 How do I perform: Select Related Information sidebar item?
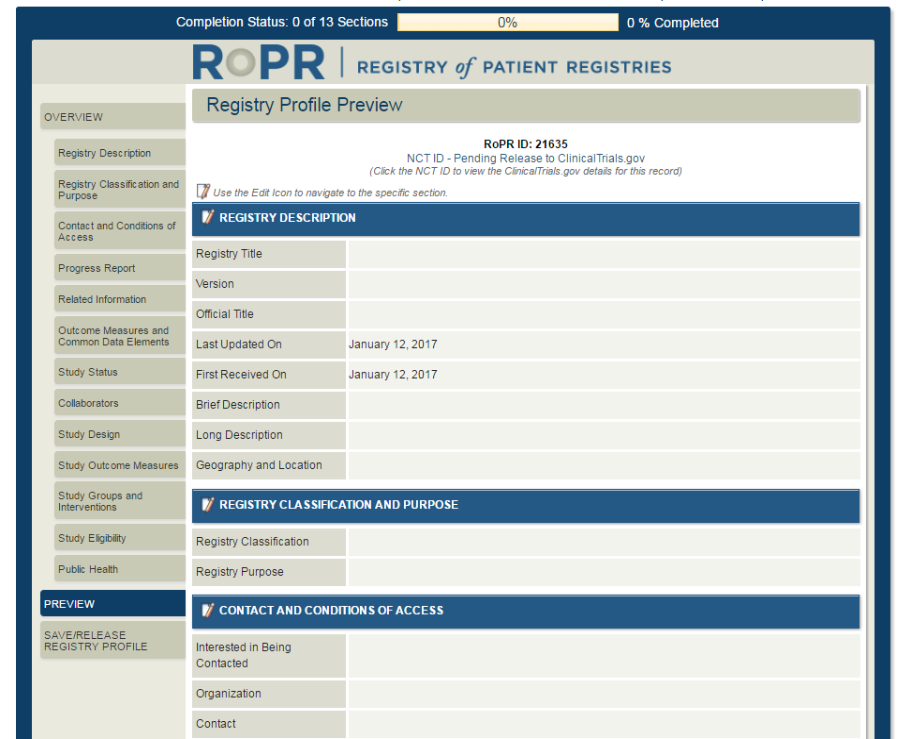[120, 299]
